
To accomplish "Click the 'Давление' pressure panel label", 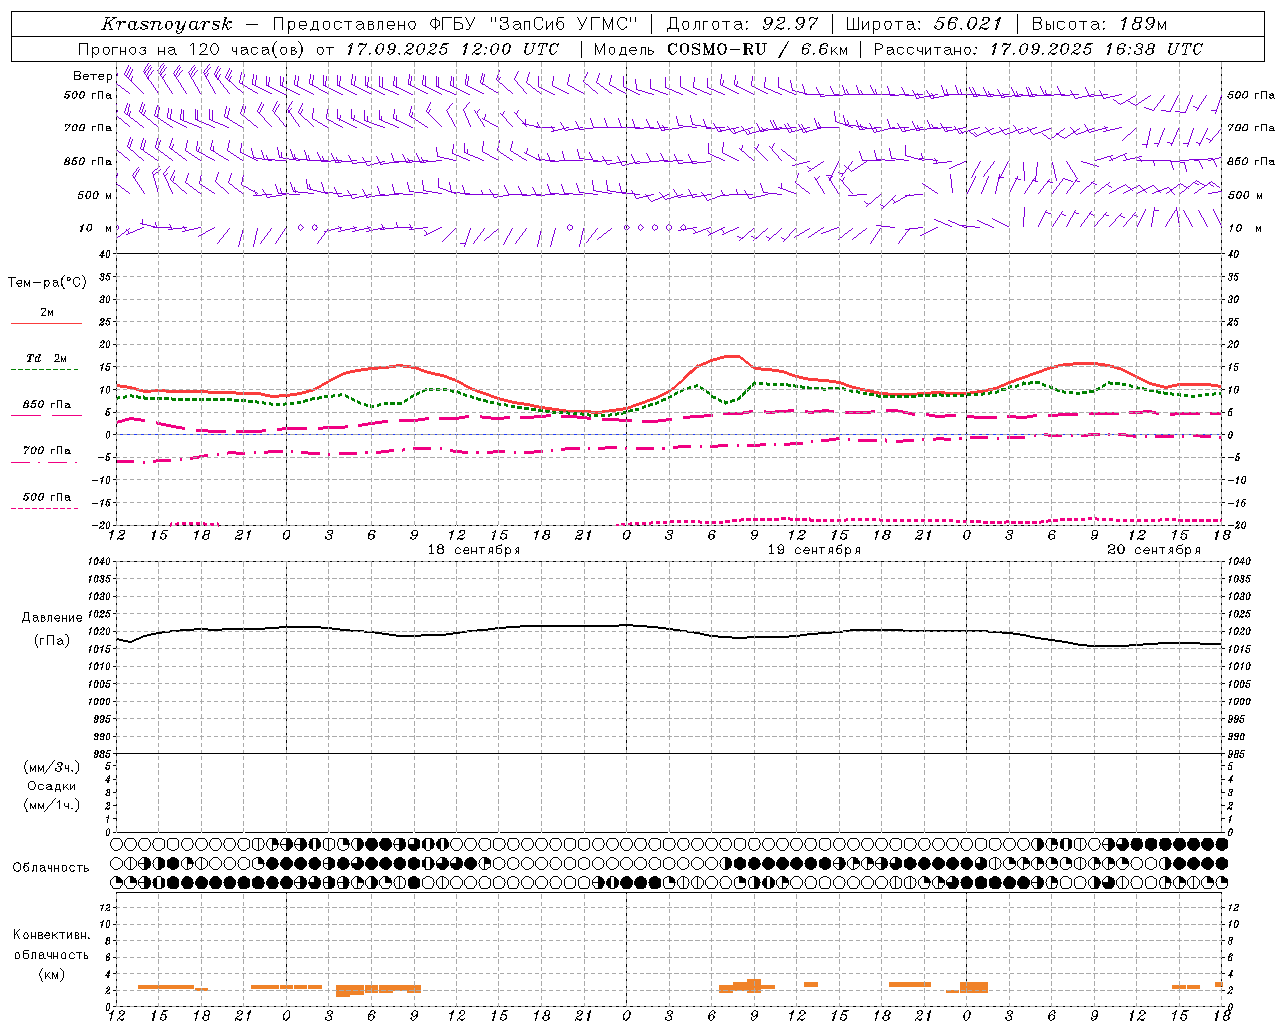I will point(52,618).
